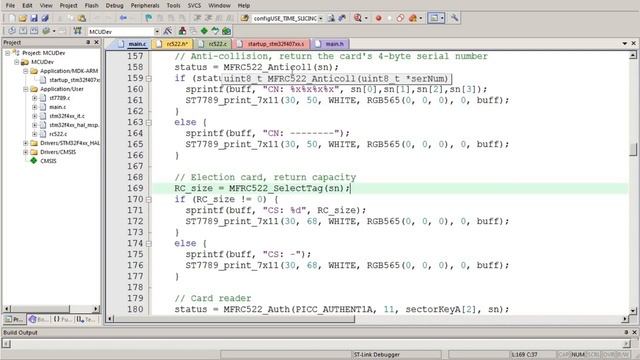640x360 pixels.
Task: Click the Translate file icon
Action: (12, 31)
